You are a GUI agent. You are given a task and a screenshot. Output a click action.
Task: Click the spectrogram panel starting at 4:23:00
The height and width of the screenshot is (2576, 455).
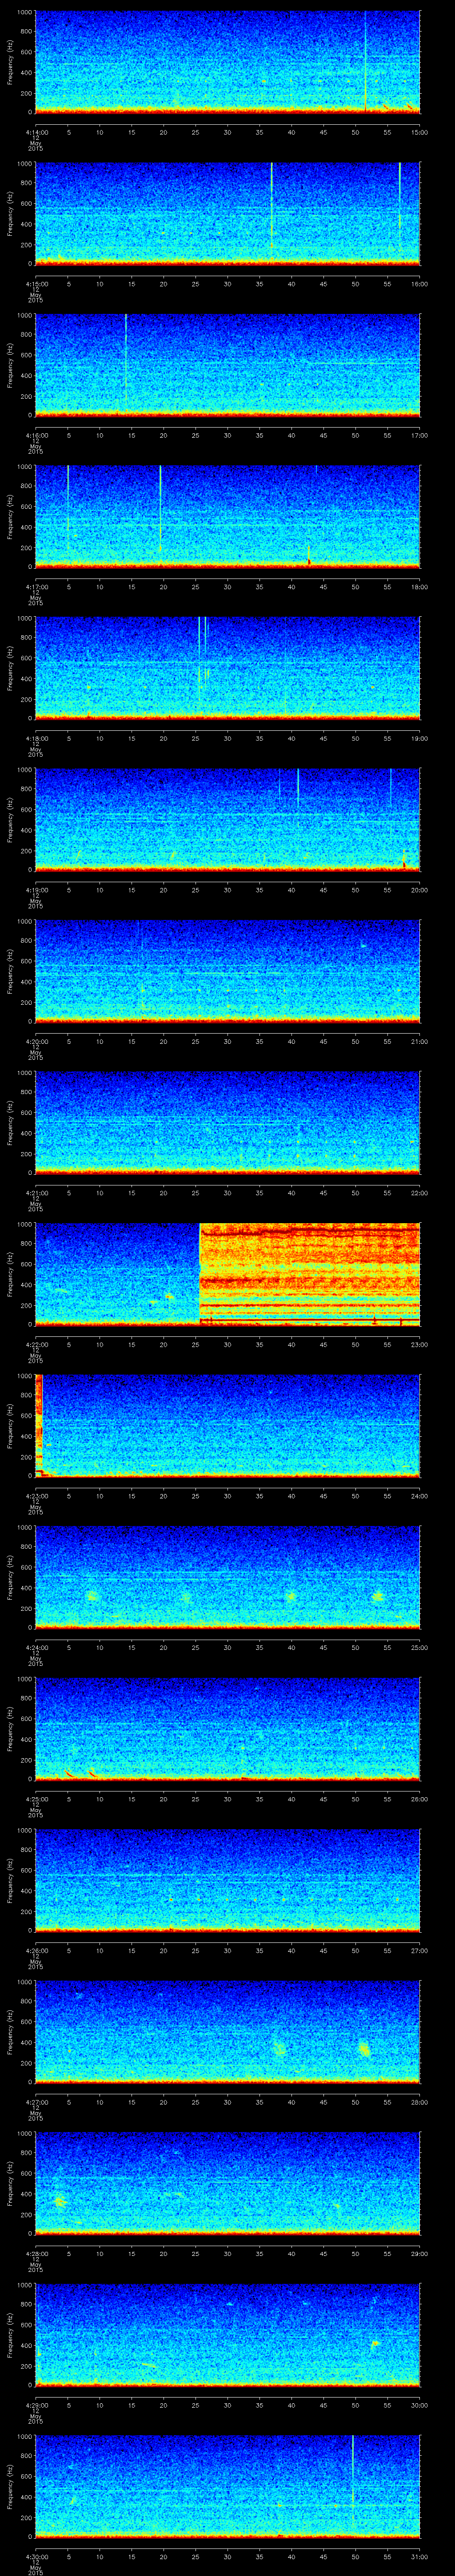point(227,1427)
